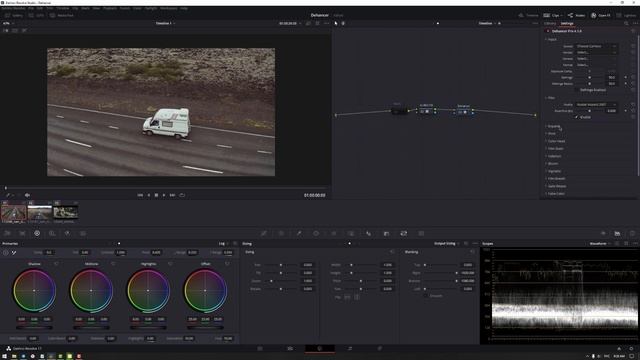Click the Push/Pull slider handle
The height and width of the screenshot is (360, 640).
tap(589, 111)
